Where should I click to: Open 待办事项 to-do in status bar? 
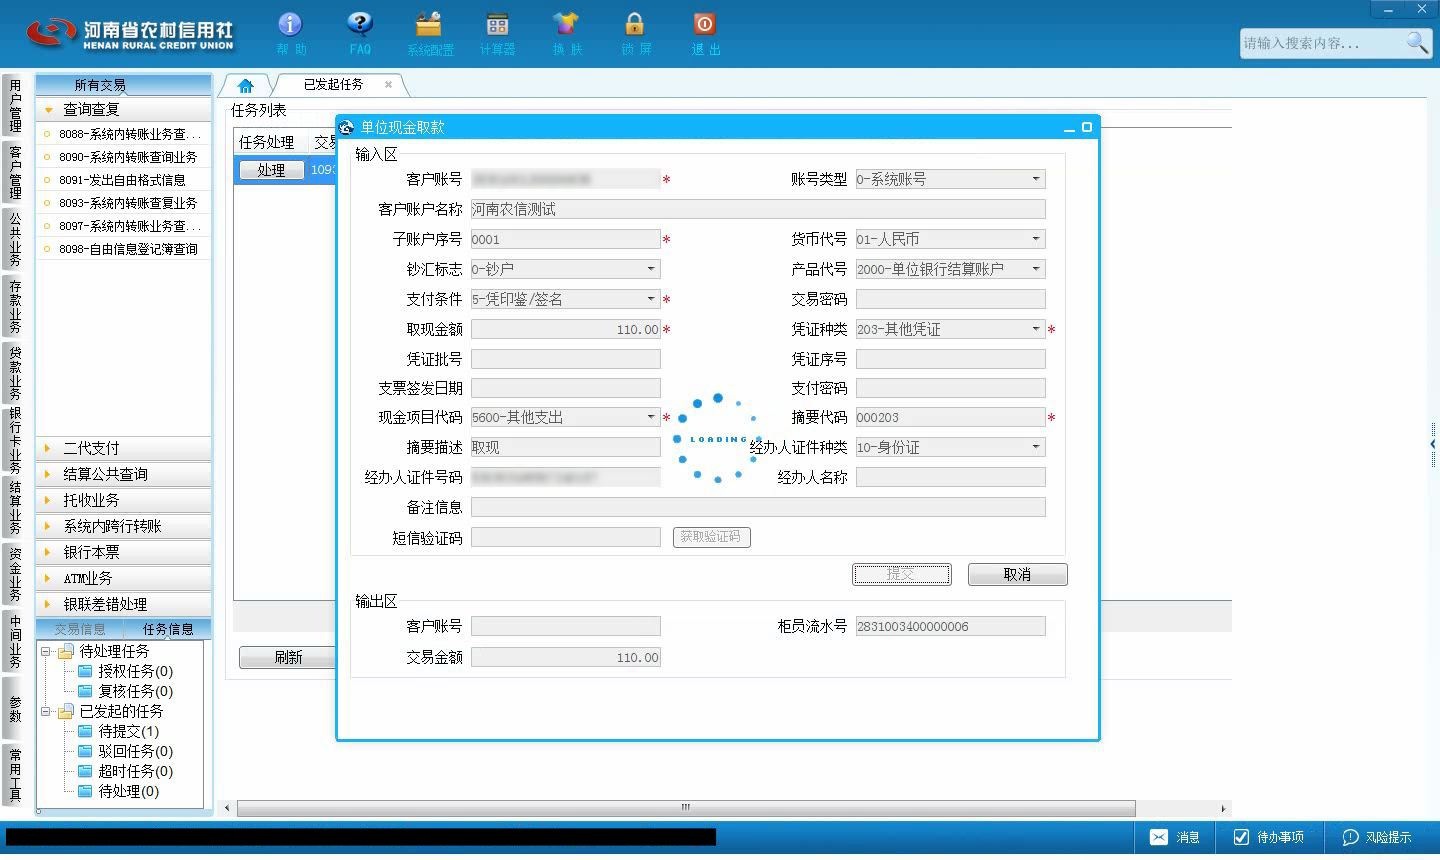click(x=1268, y=837)
